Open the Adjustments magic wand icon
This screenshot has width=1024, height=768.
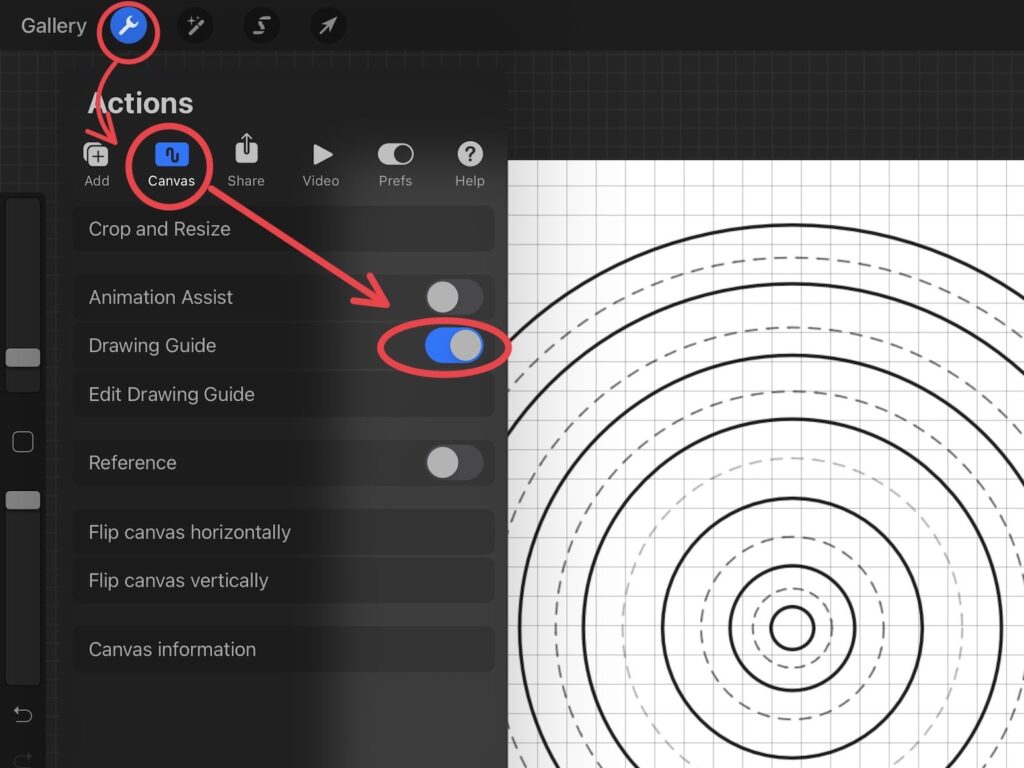tap(195, 26)
